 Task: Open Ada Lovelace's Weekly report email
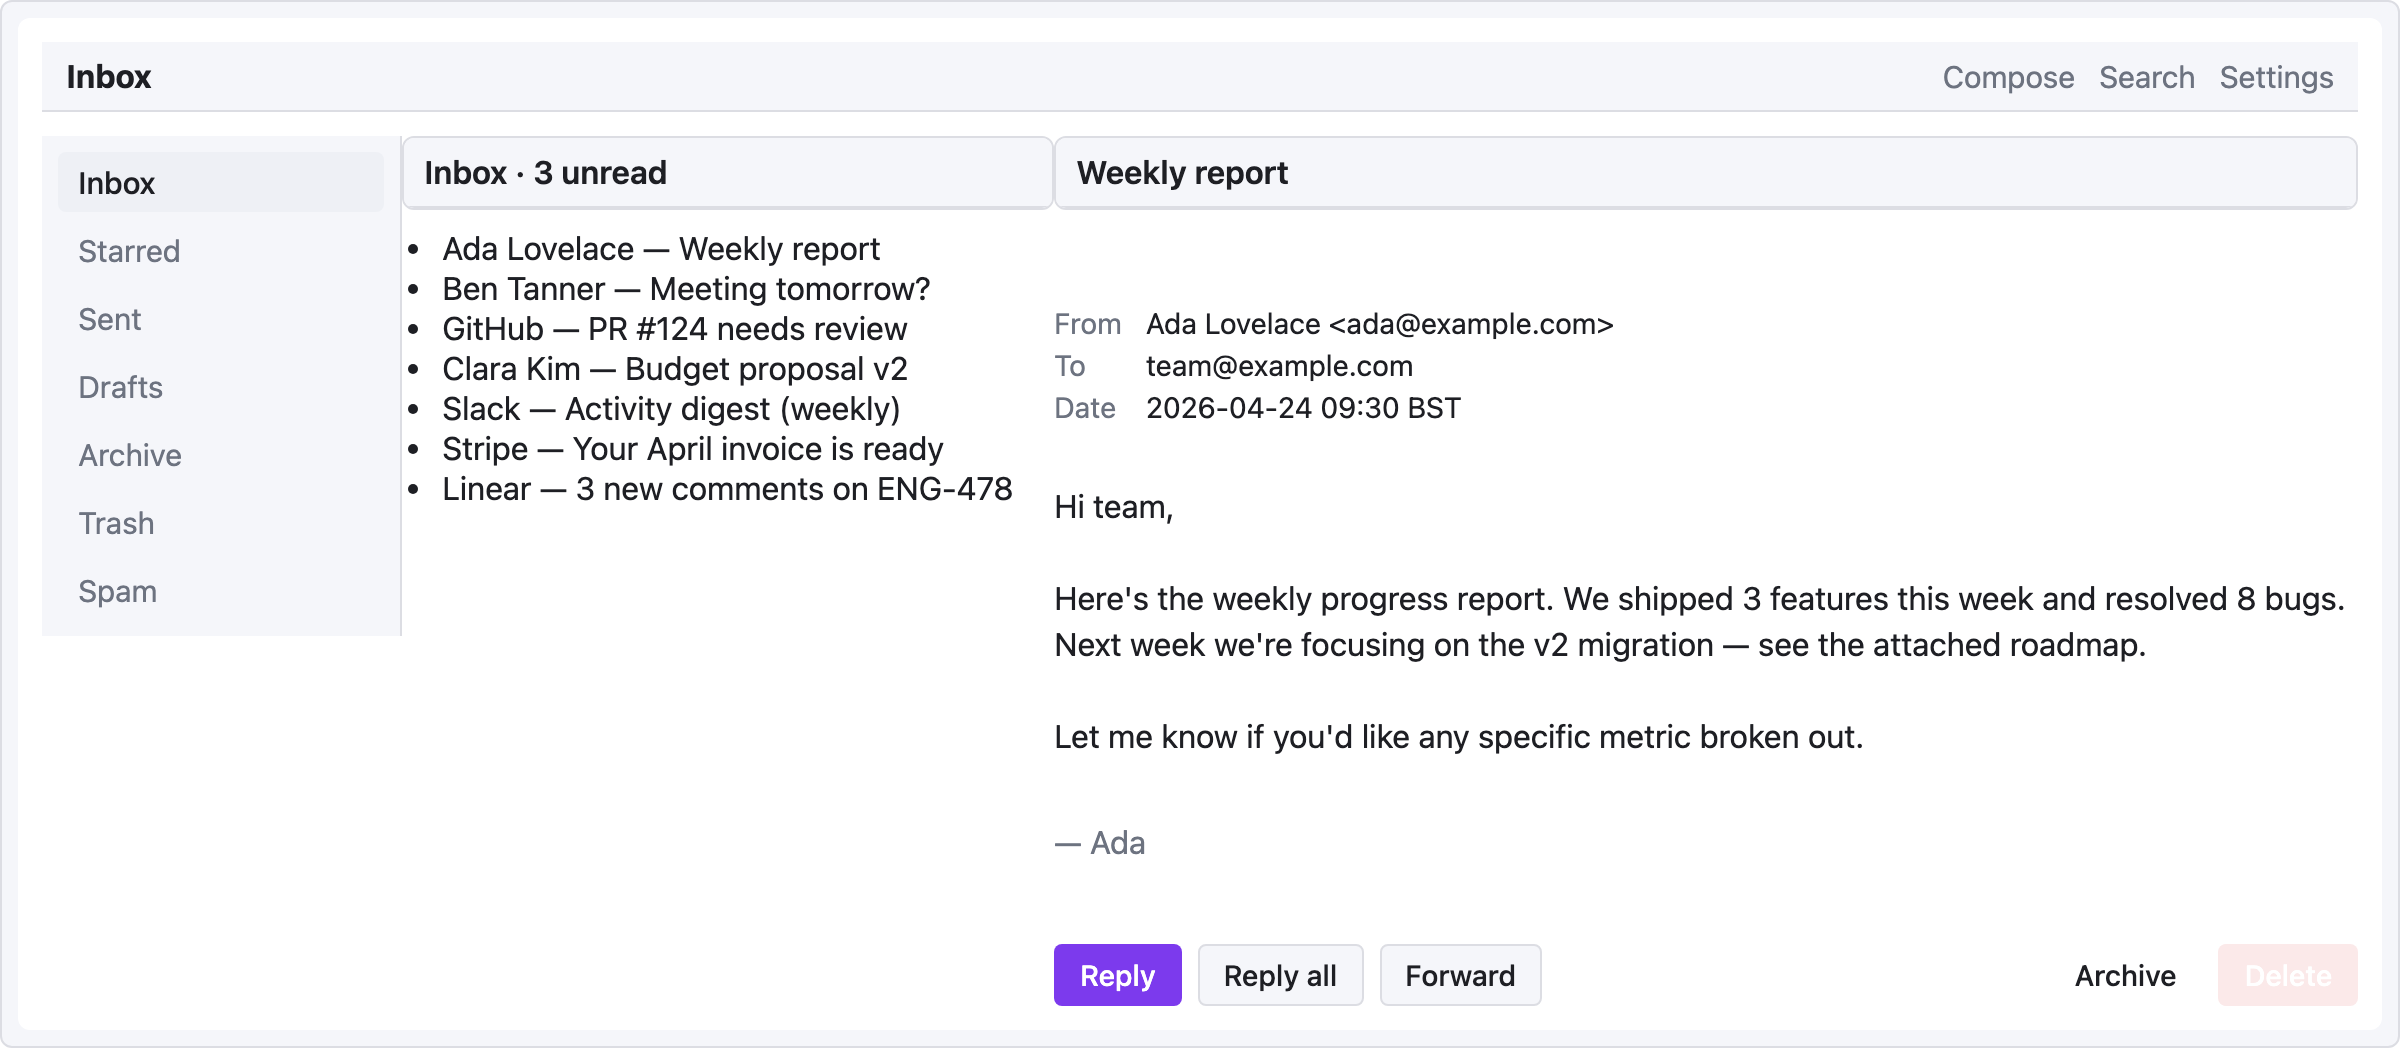pos(661,248)
